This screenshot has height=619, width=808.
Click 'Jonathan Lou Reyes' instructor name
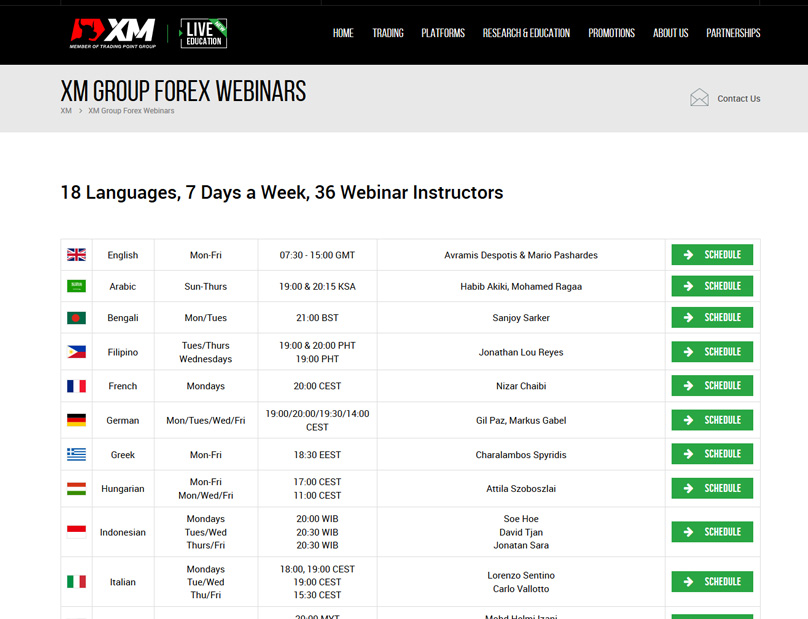tap(521, 352)
